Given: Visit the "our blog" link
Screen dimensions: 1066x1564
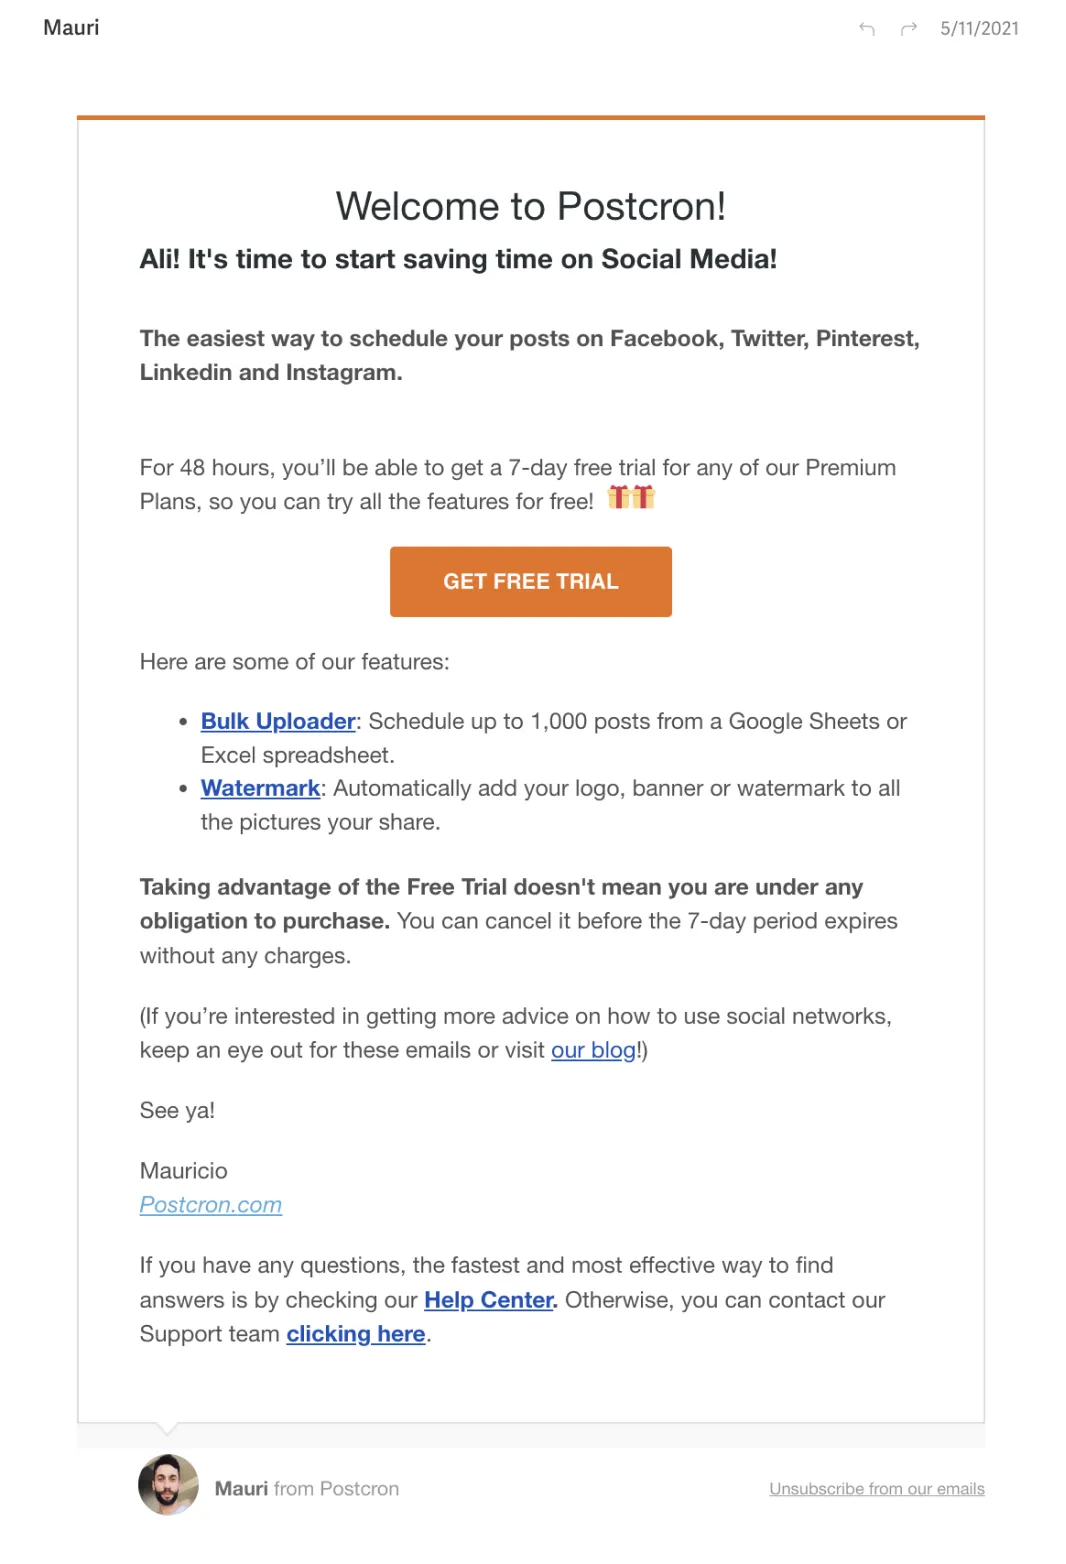Looking at the screenshot, I should click(593, 1050).
